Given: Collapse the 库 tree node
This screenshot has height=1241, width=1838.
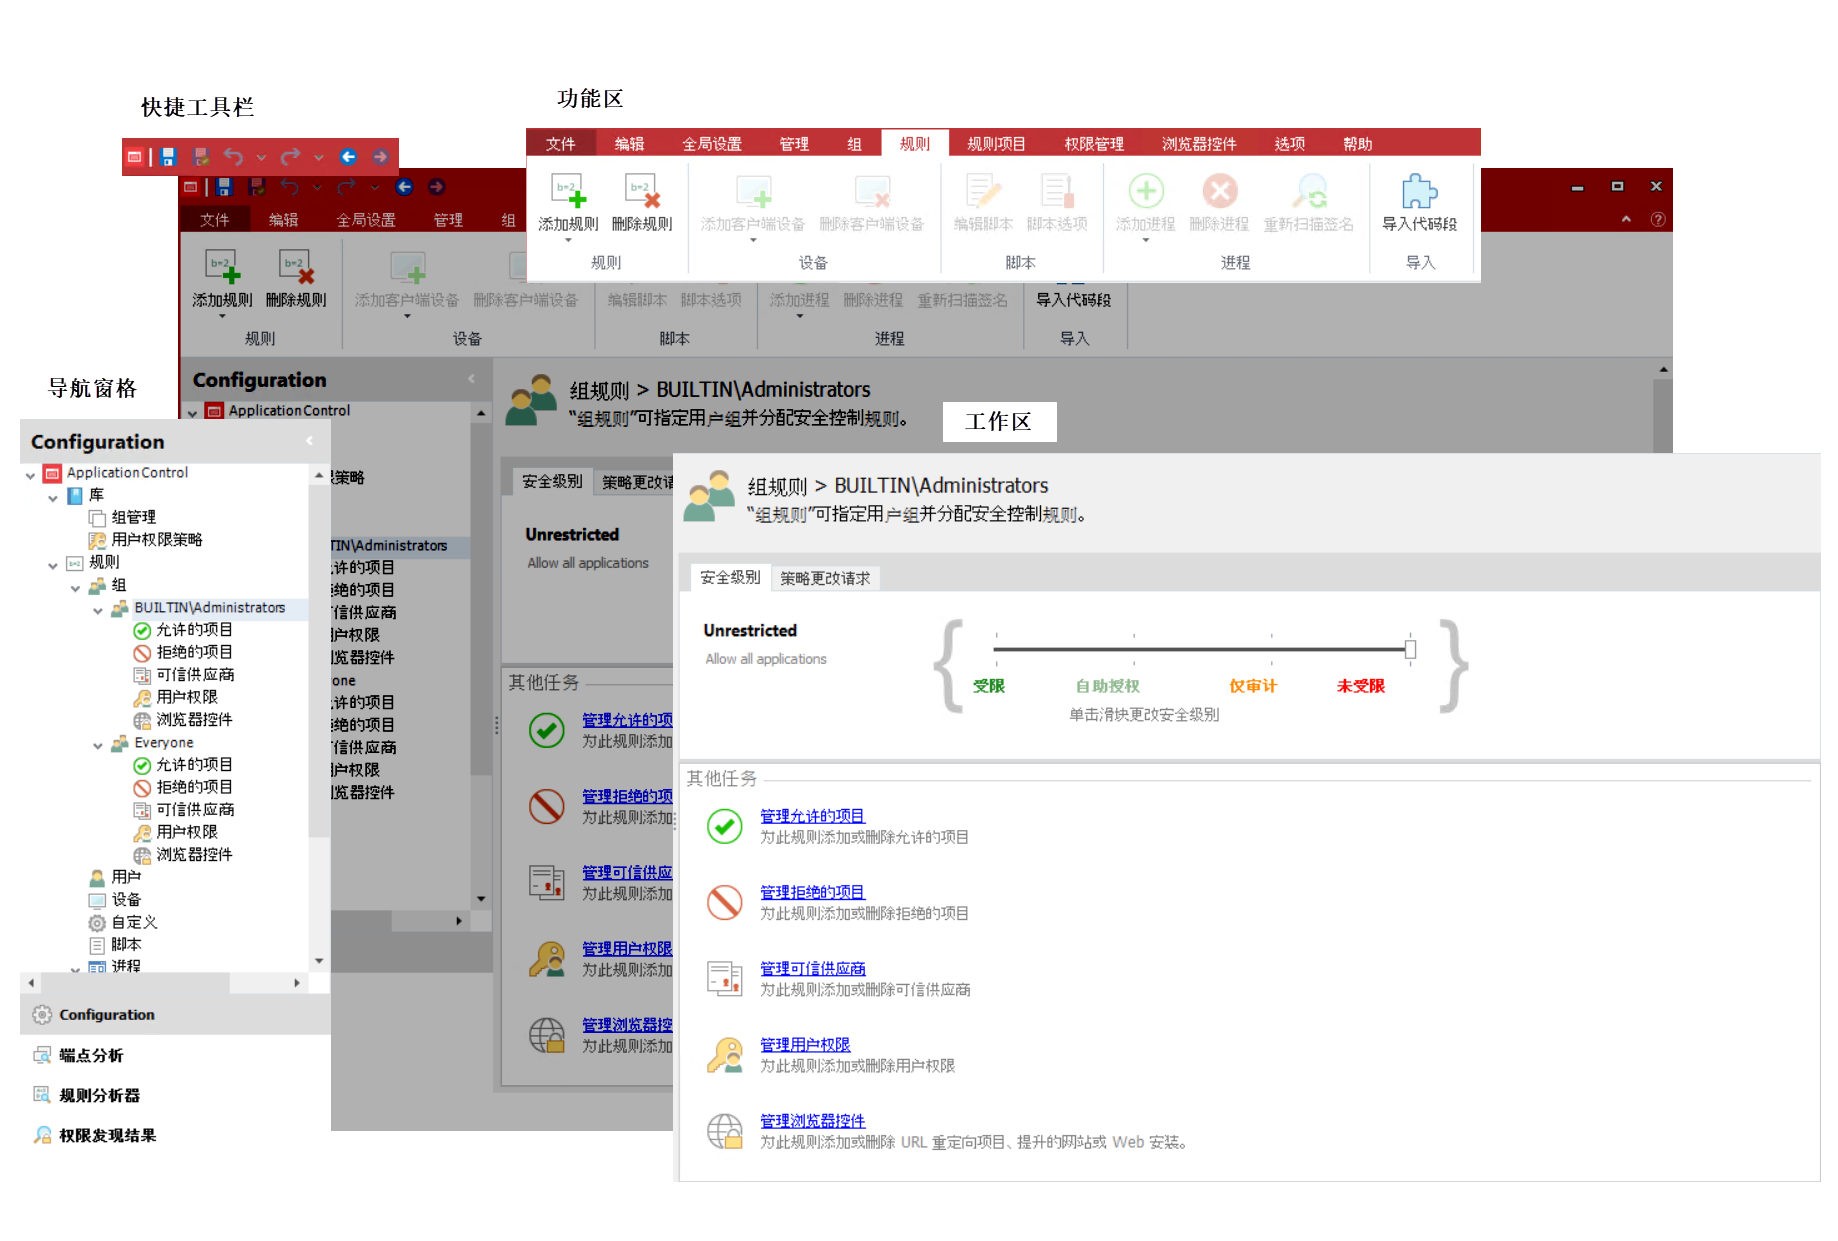Looking at the screenshot, I should 53,497.
